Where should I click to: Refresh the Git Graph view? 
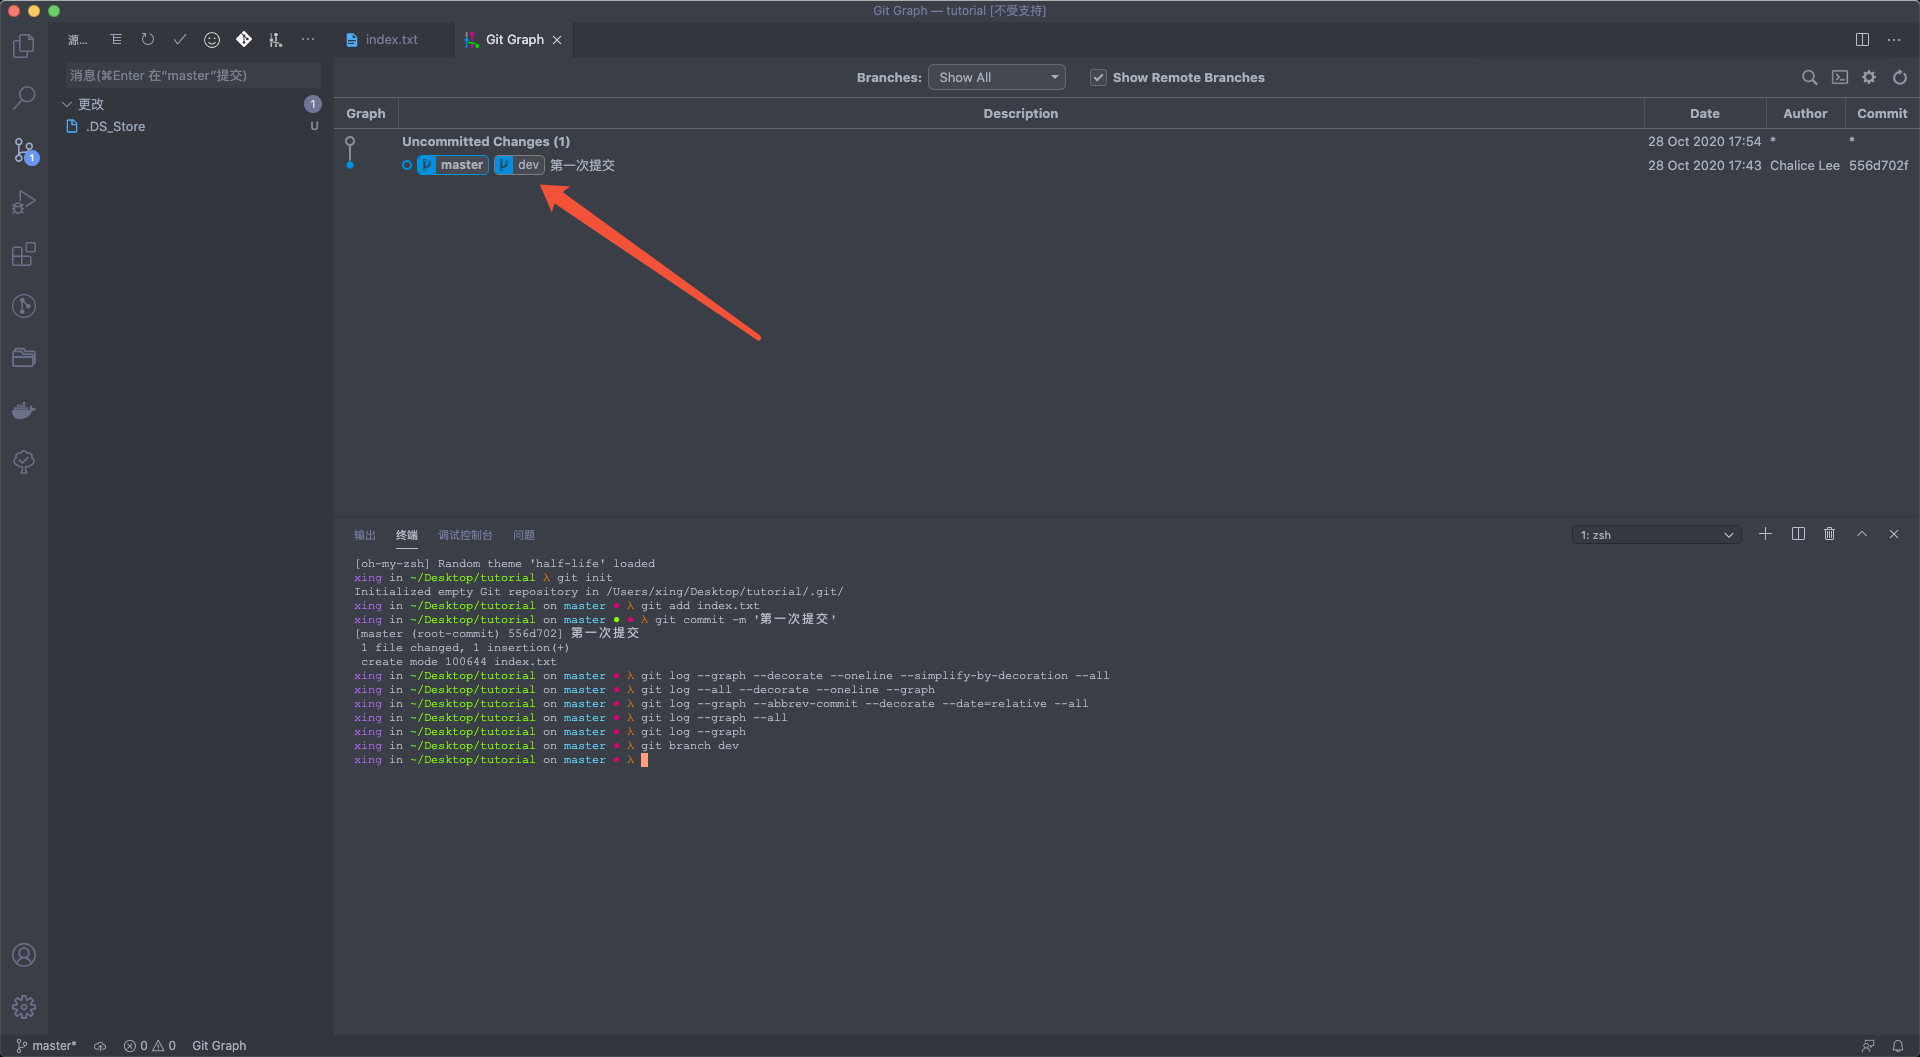(x=1899, y=77)
